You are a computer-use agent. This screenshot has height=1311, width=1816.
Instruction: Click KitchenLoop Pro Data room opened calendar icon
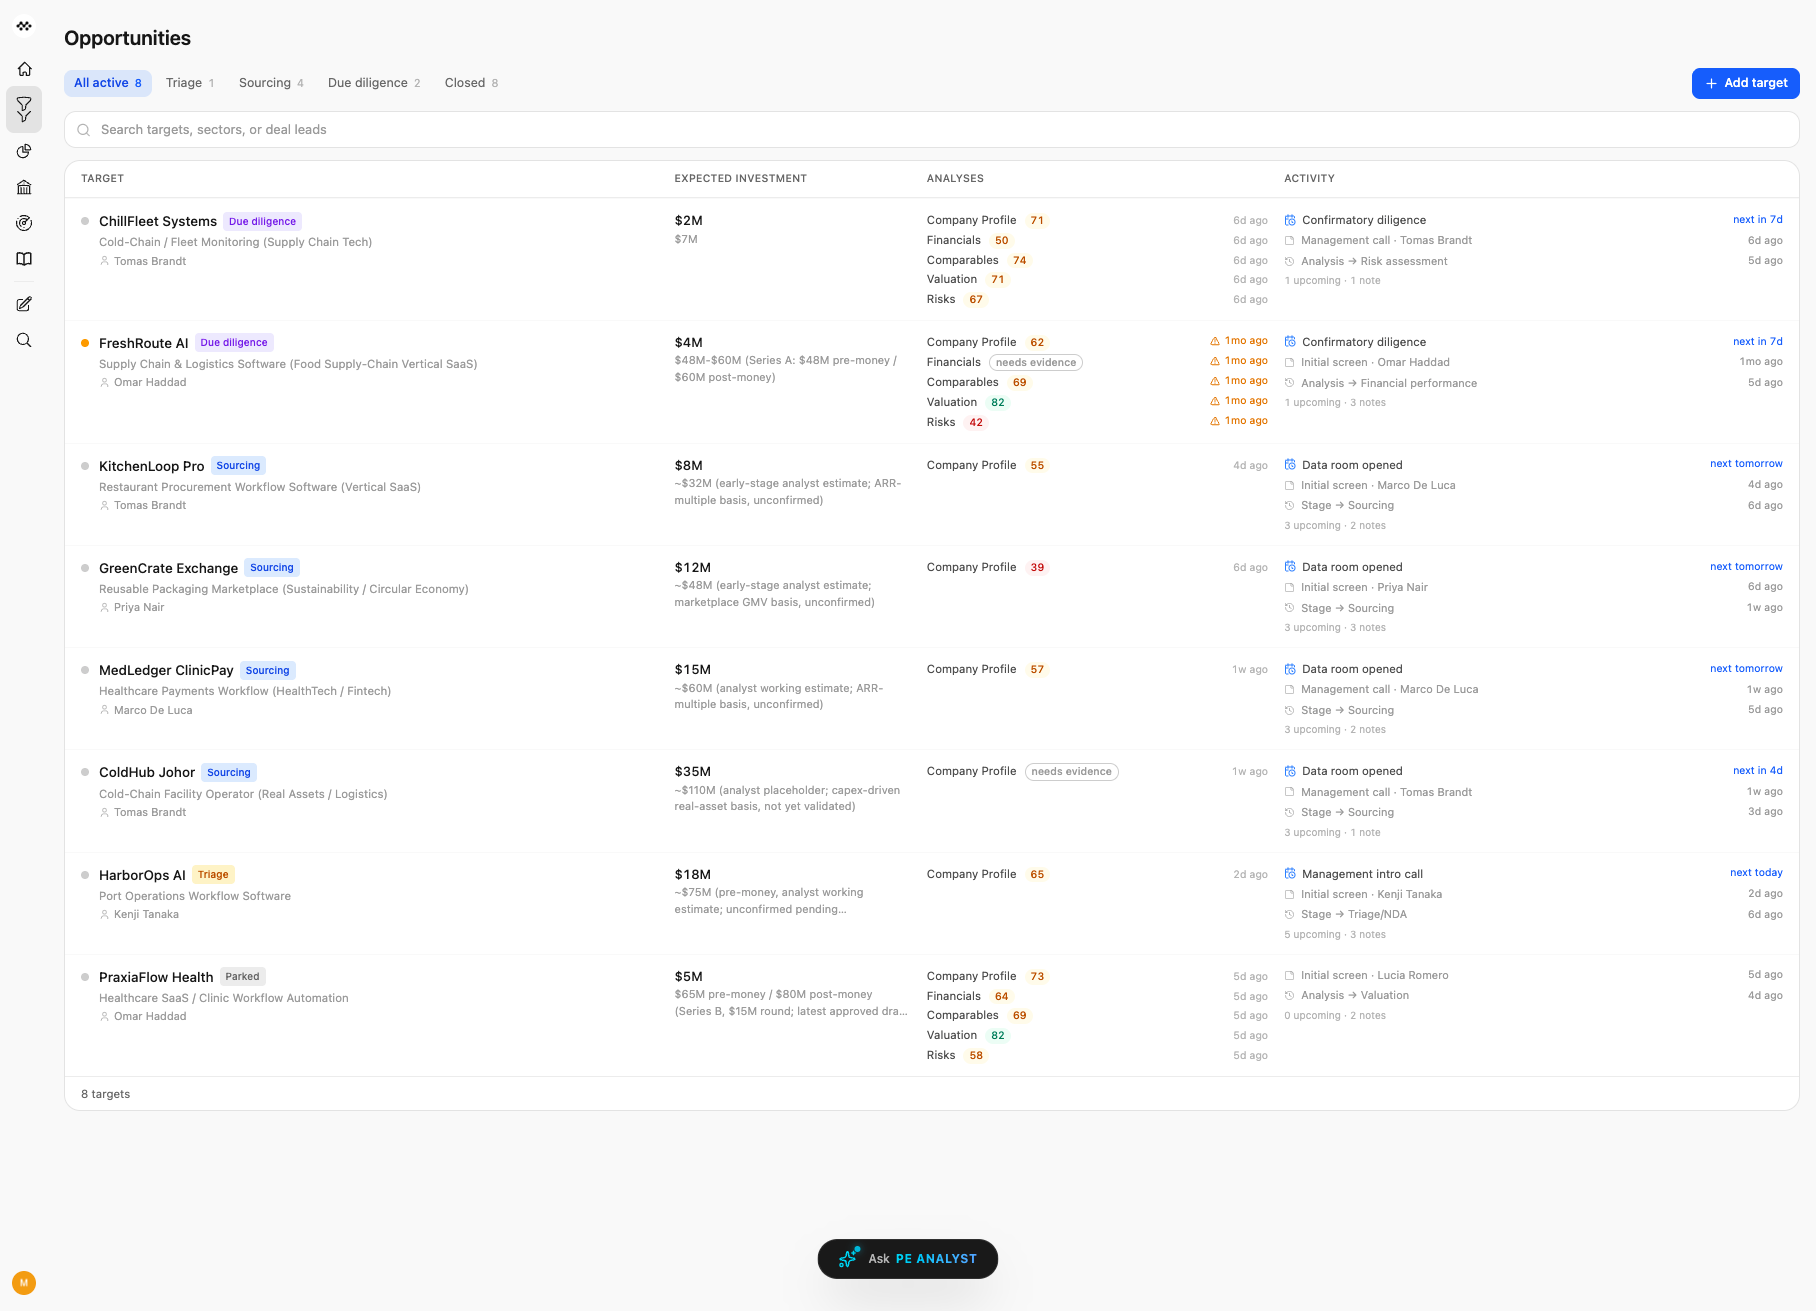coord(1290,465)
